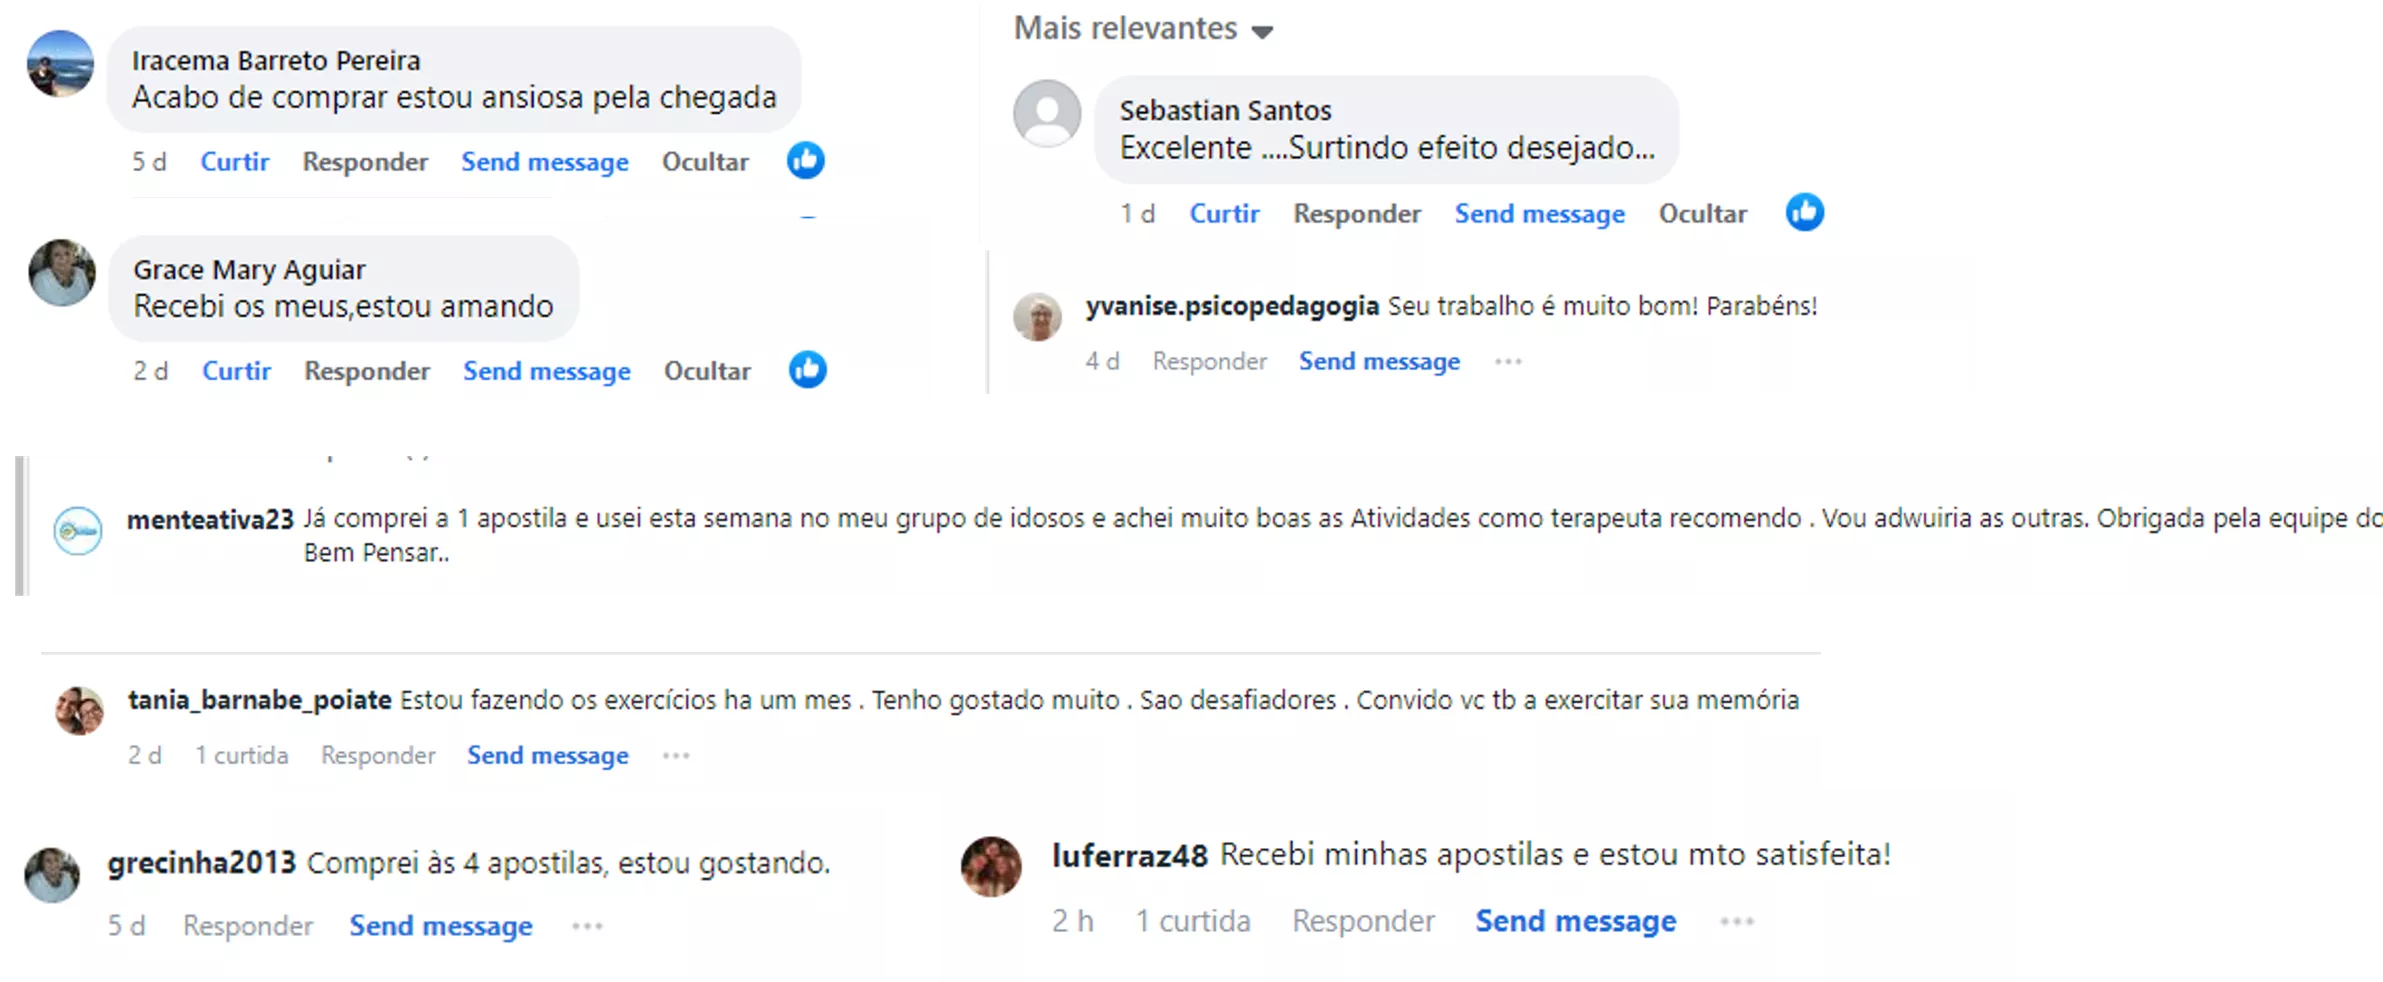Image resolution: width=2383 pixels, height=982 pixels.
Task: Reply to Sebastian Santos' comment
Action: coord(1357,214)
